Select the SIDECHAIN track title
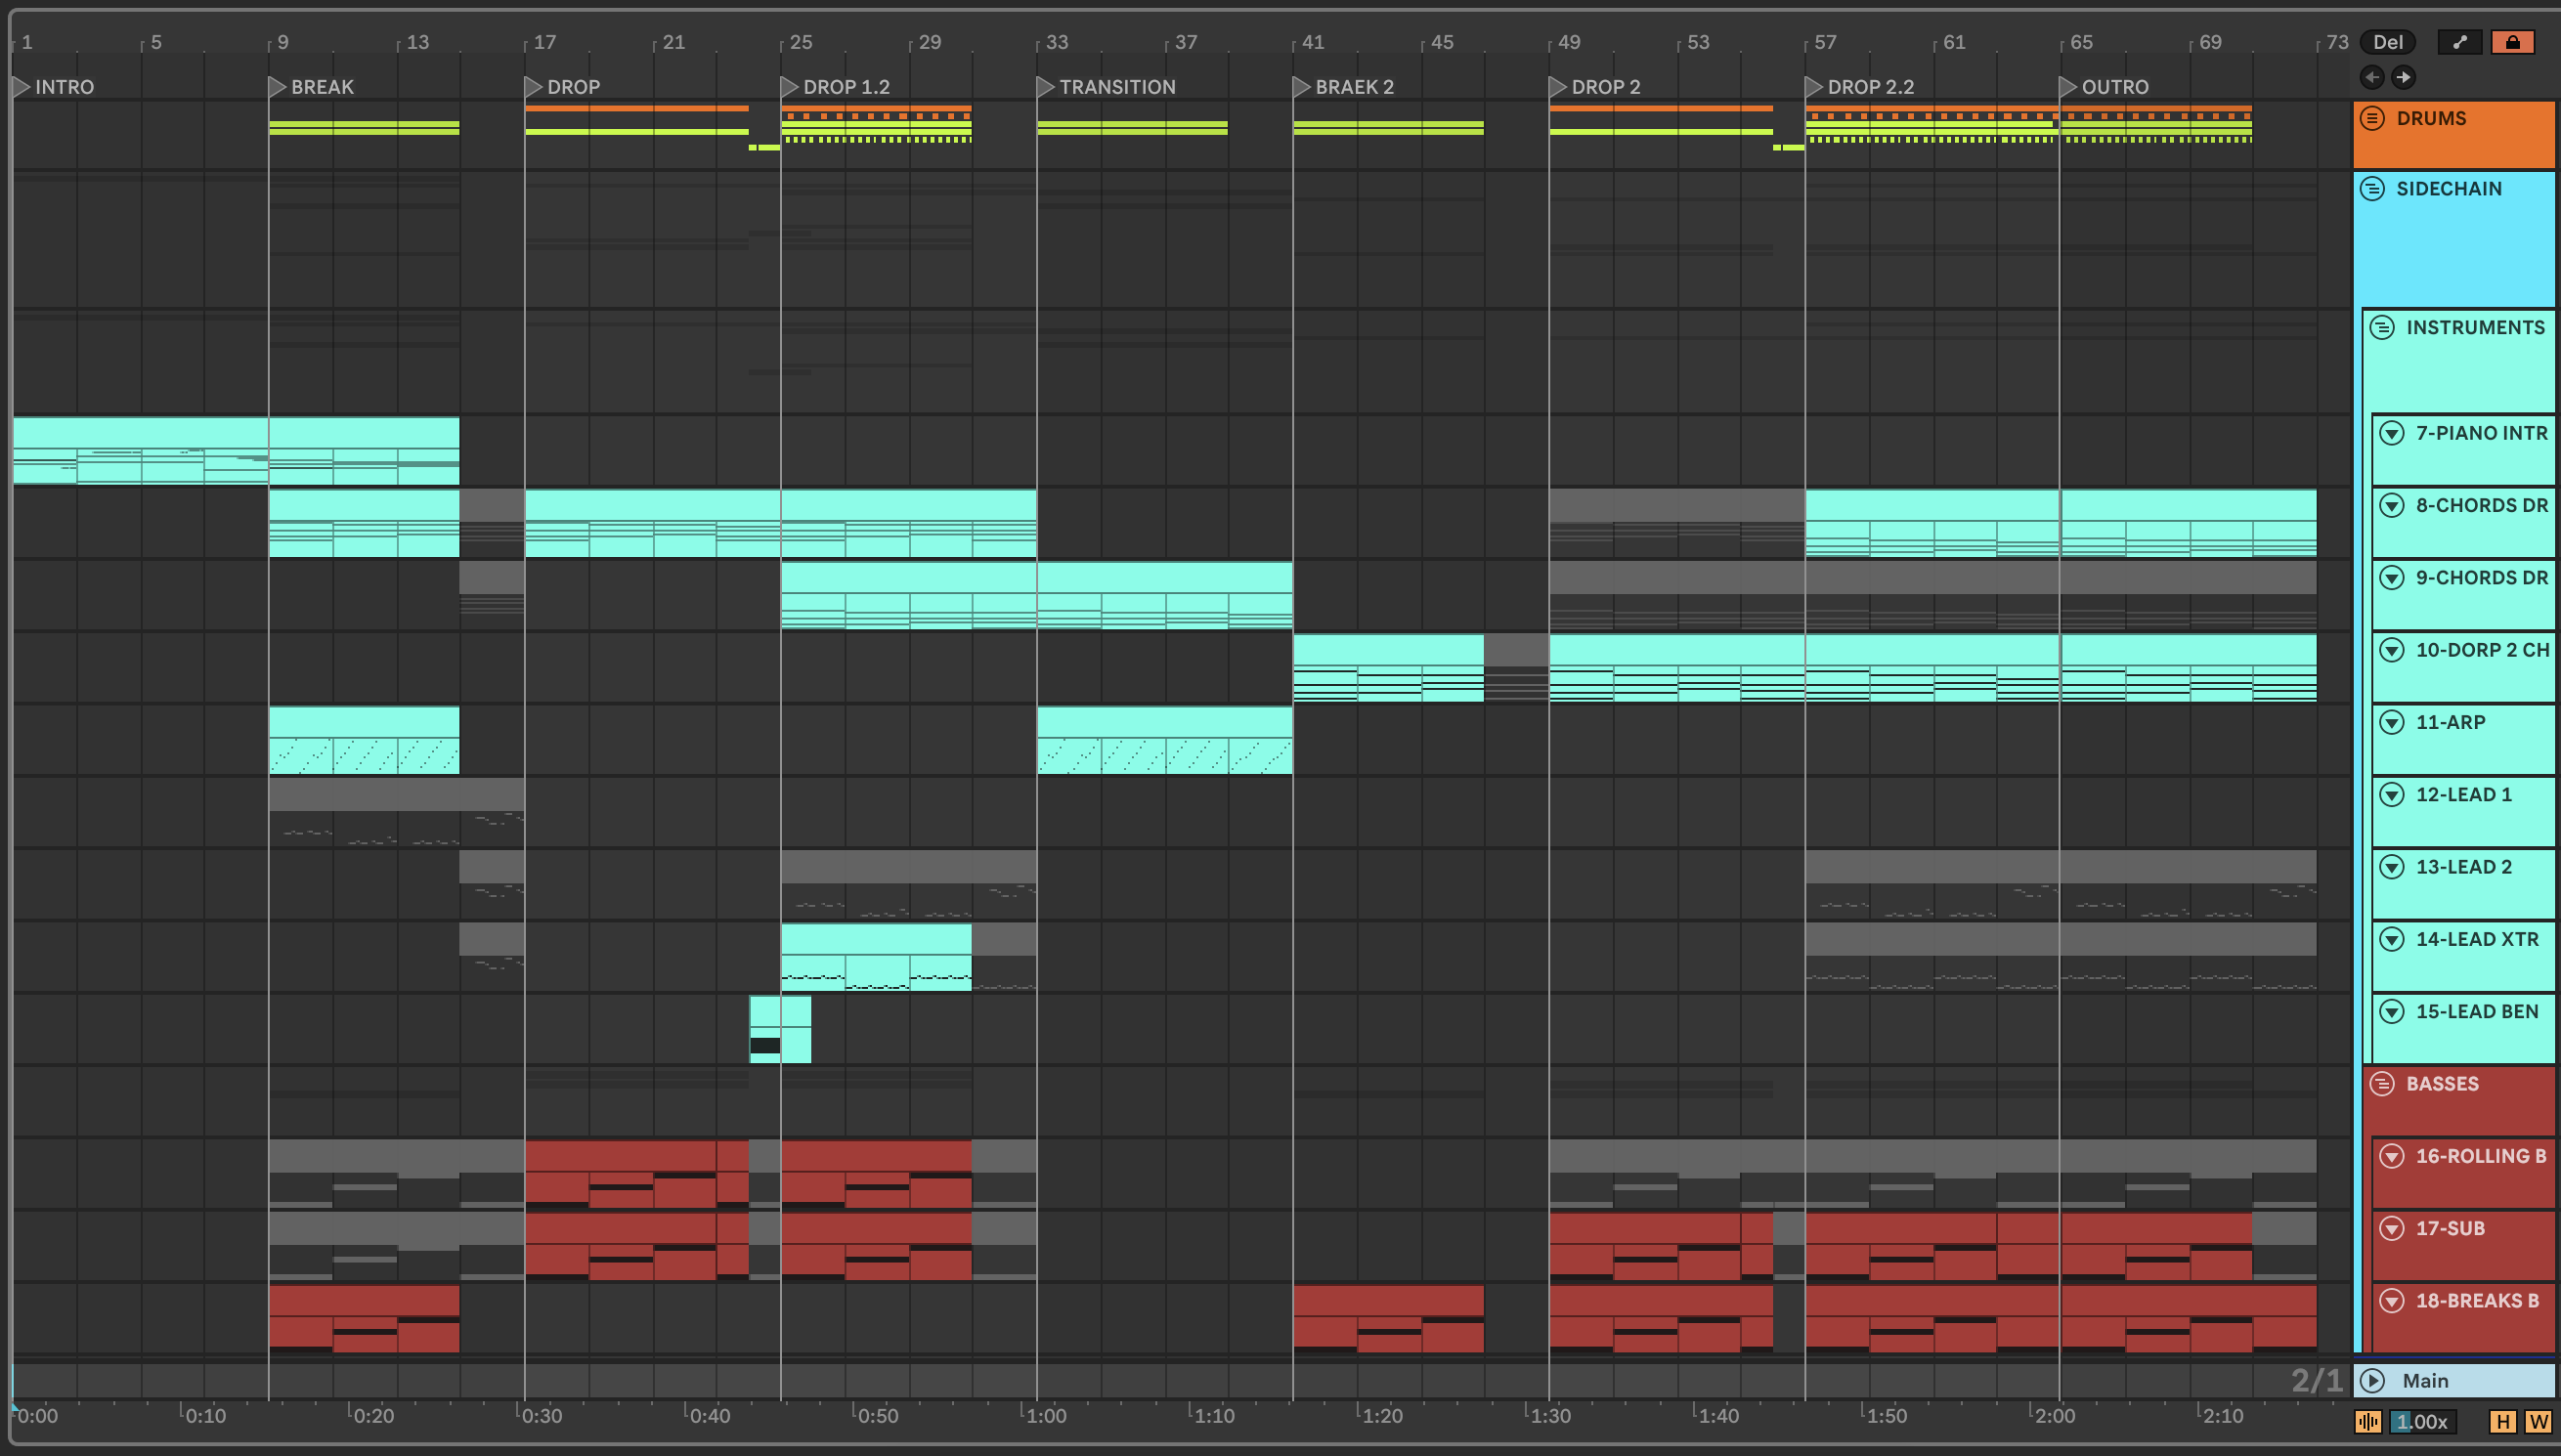 pyautogui.click(x=2449, y=189)
